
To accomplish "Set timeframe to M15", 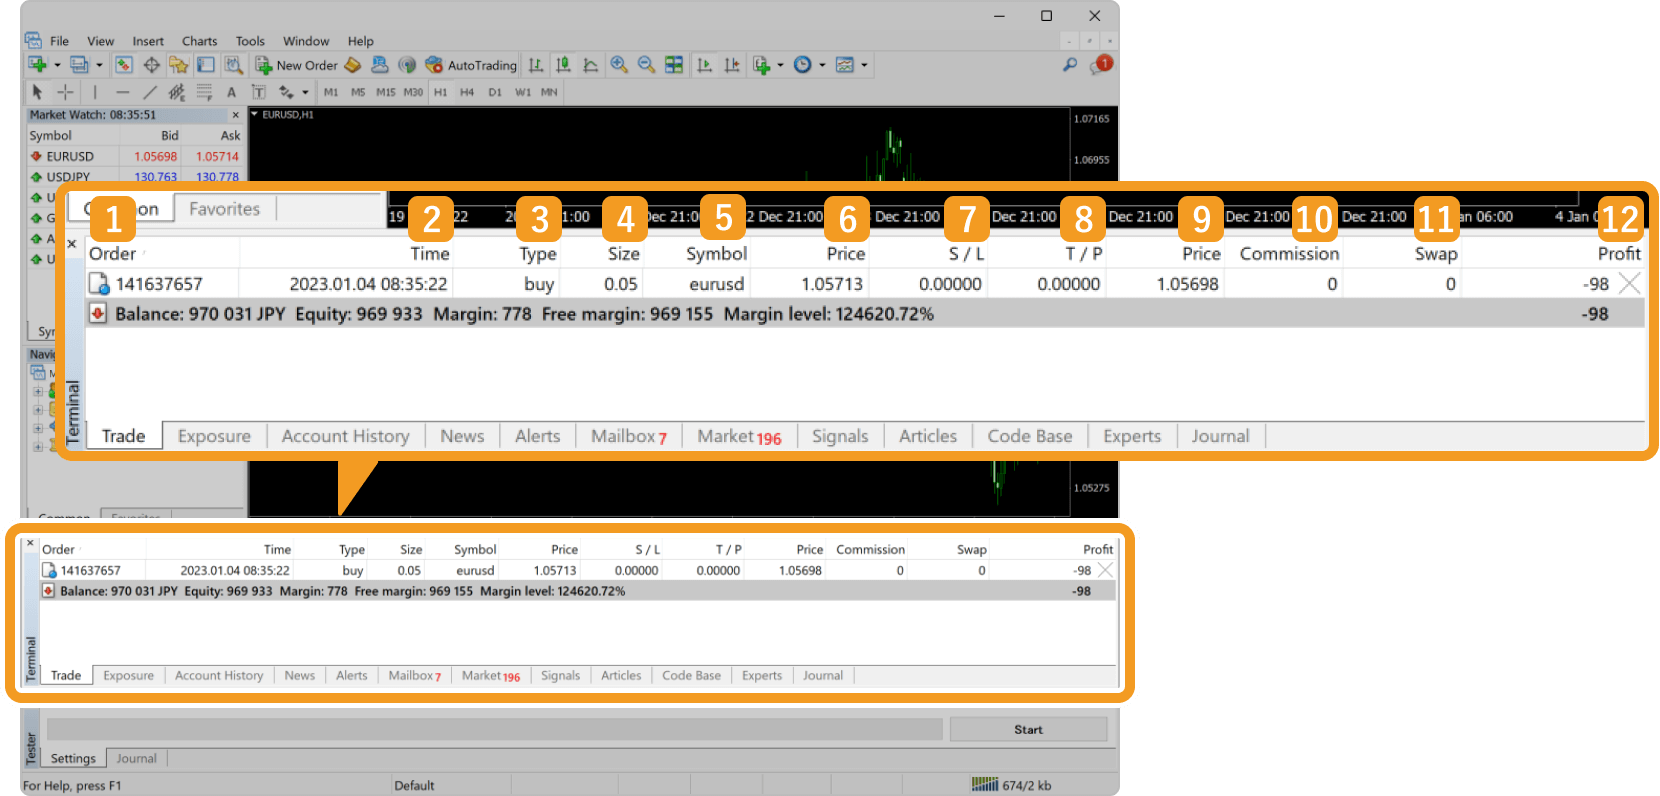I will 386,92.
